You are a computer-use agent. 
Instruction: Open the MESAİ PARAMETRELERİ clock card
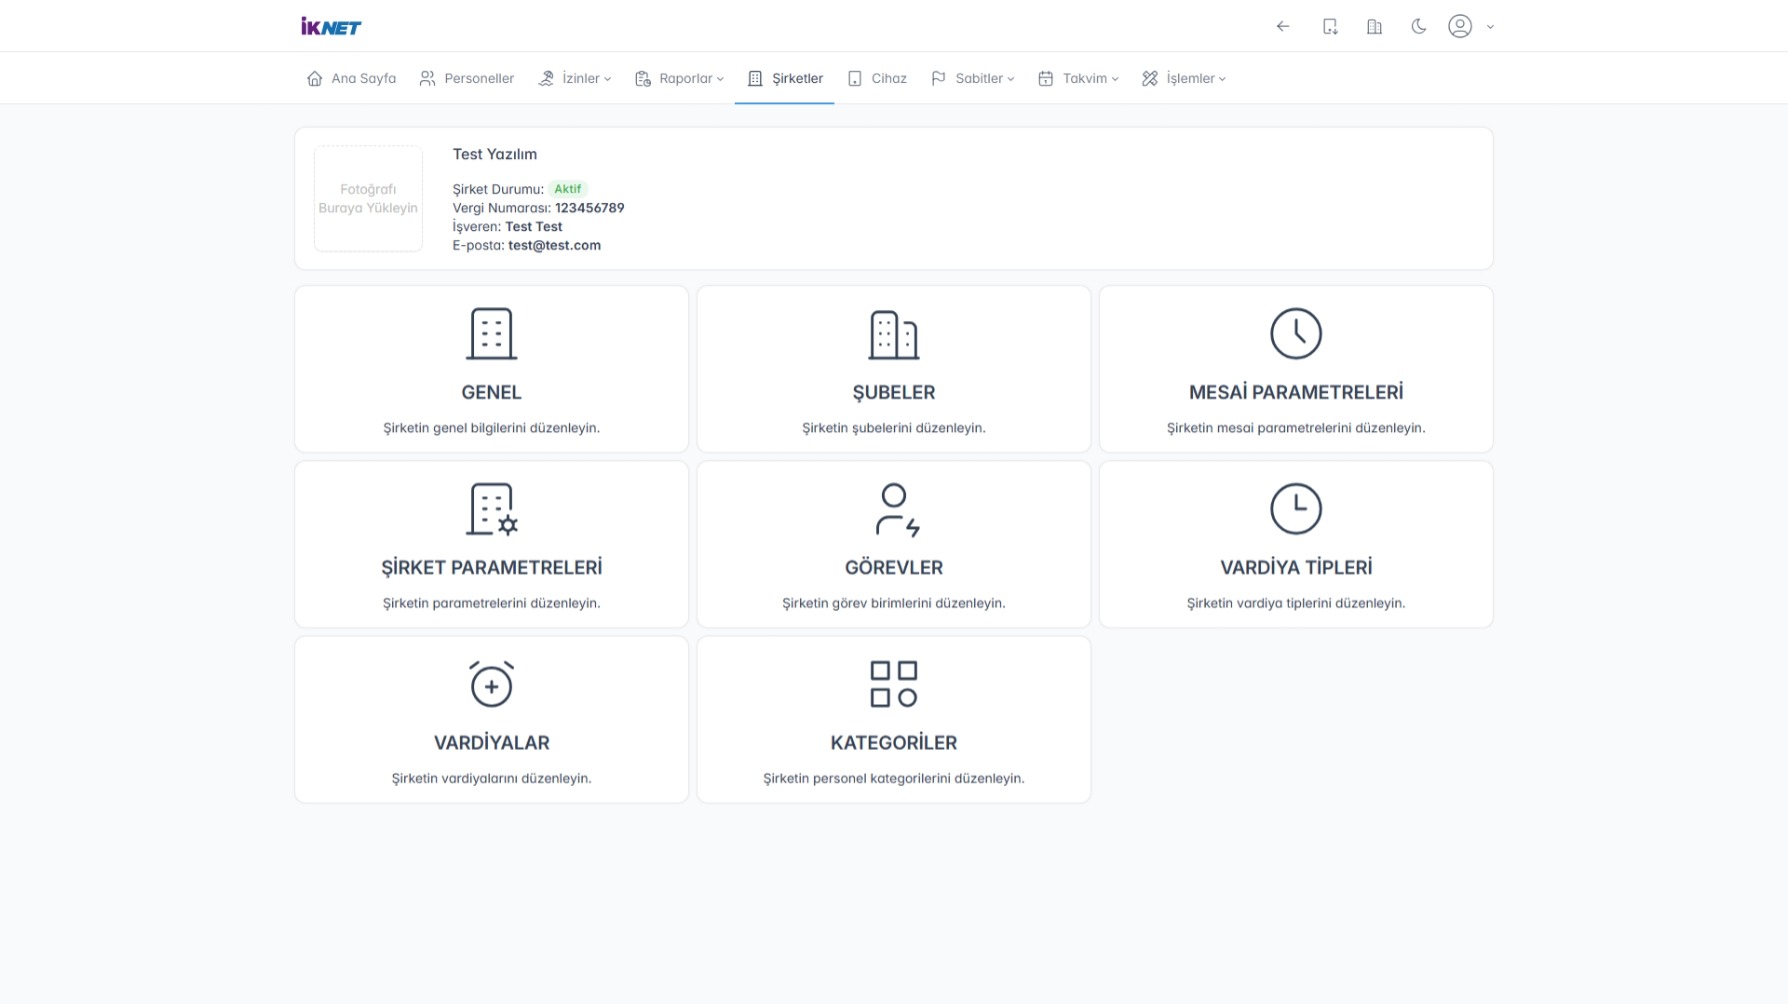click(x=1295, y=369)
